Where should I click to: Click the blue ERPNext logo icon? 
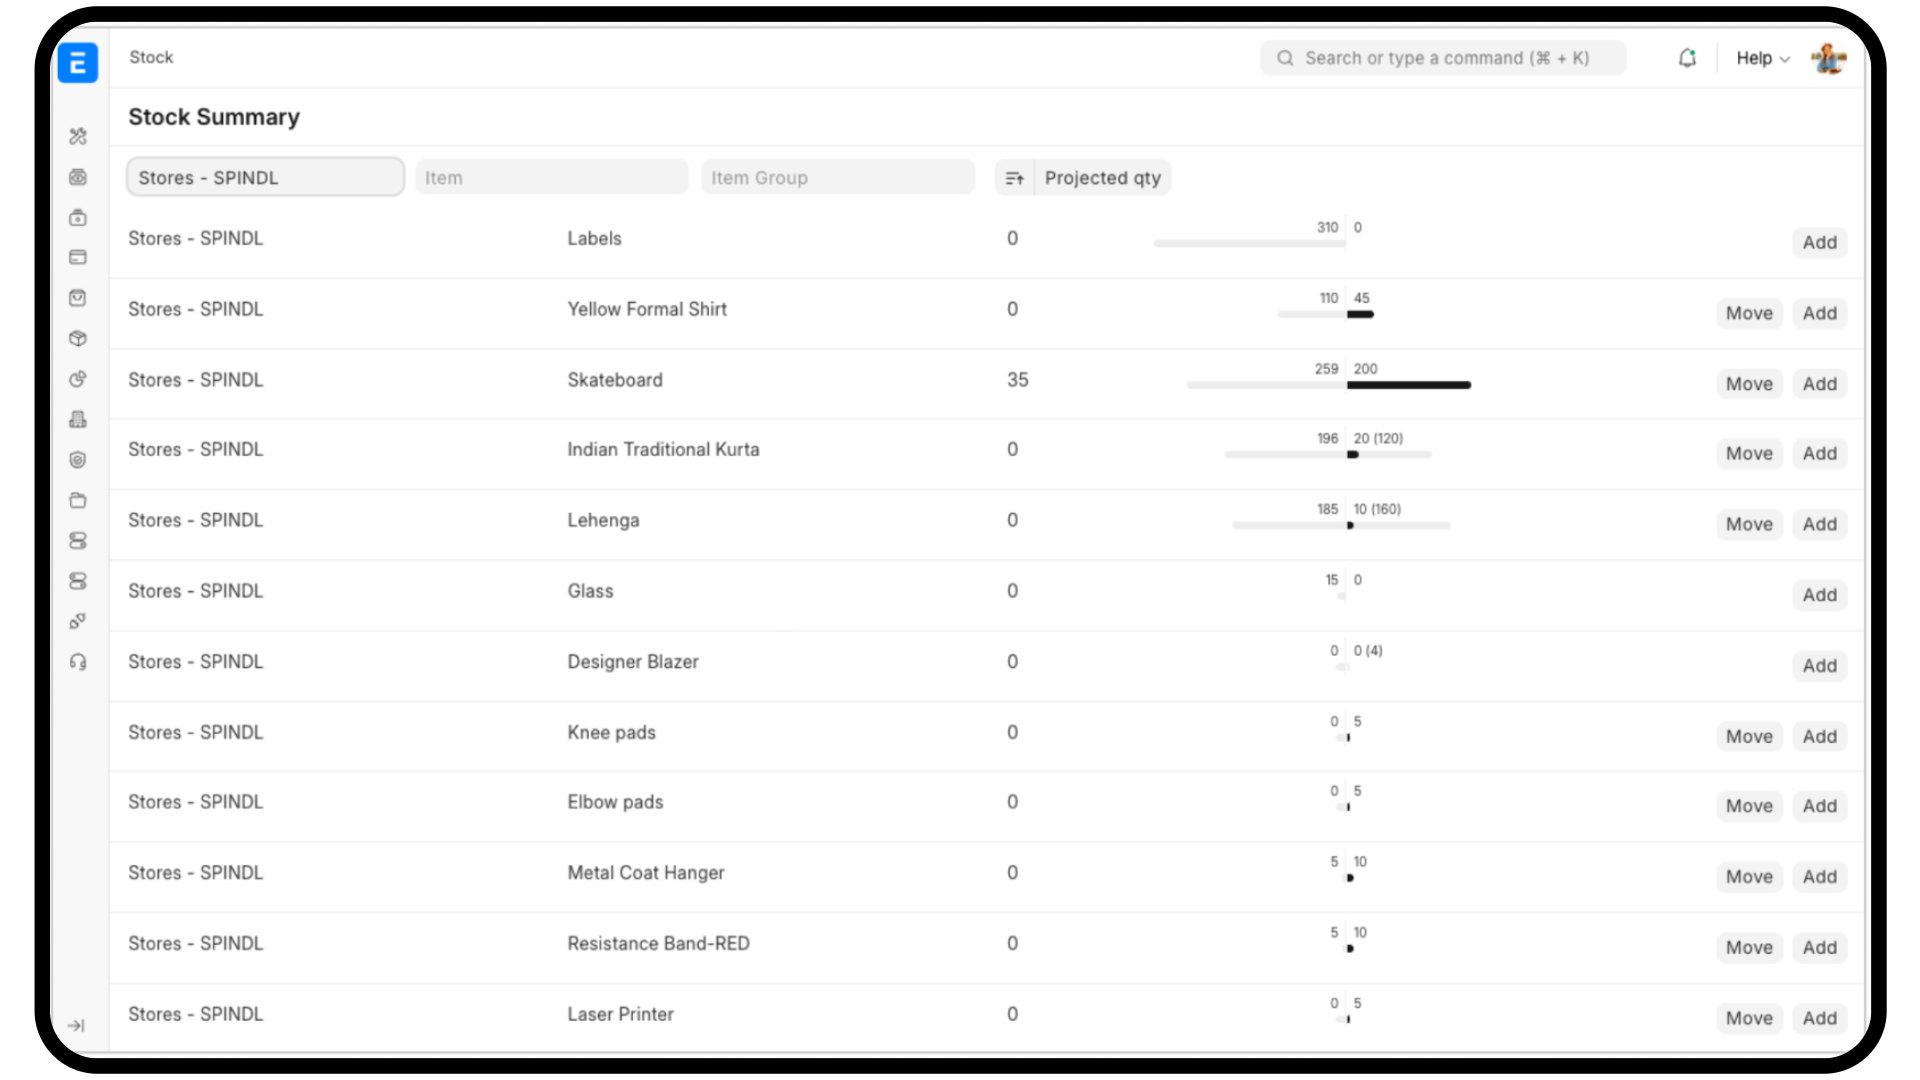click(78, 63)
